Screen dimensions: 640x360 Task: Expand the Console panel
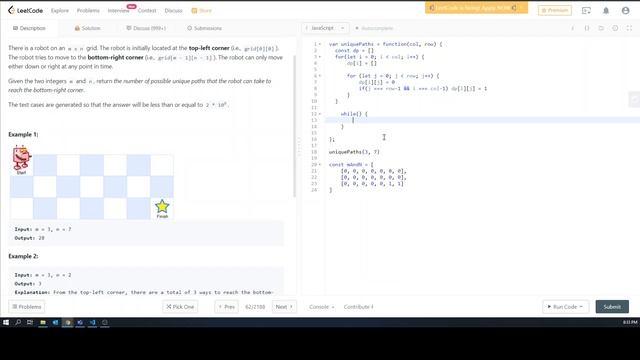[x=322, y=307]
